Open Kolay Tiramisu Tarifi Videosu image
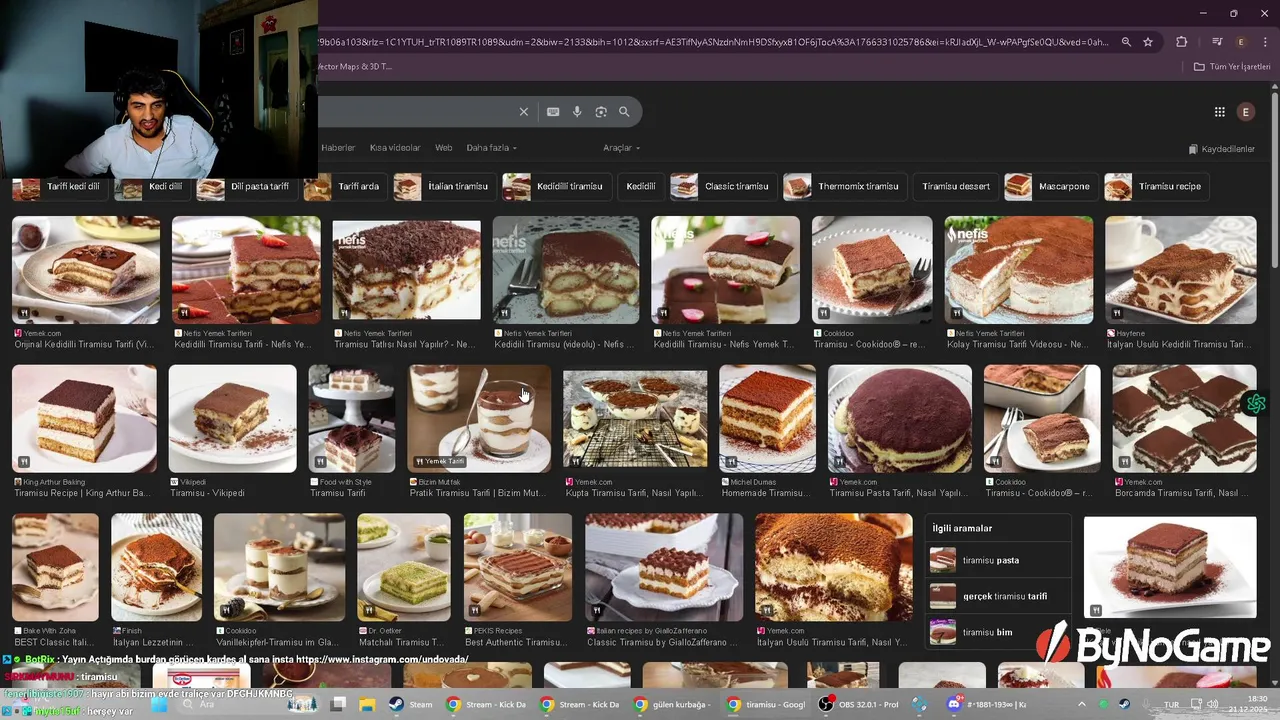This screenshot has width=1280, height=720. click(x=1019, y=270)
